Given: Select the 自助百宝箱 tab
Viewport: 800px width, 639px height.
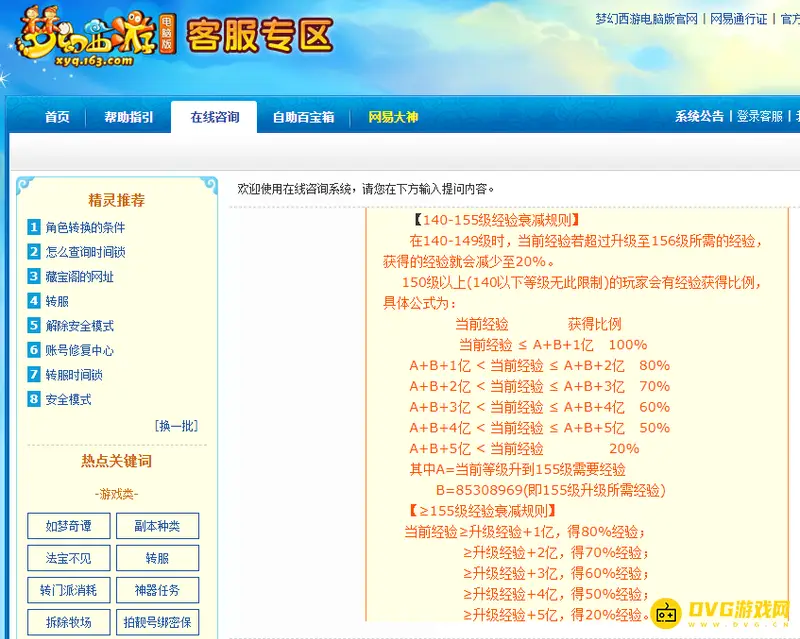Looking at the screenshot, I should [x=304, y=117].
